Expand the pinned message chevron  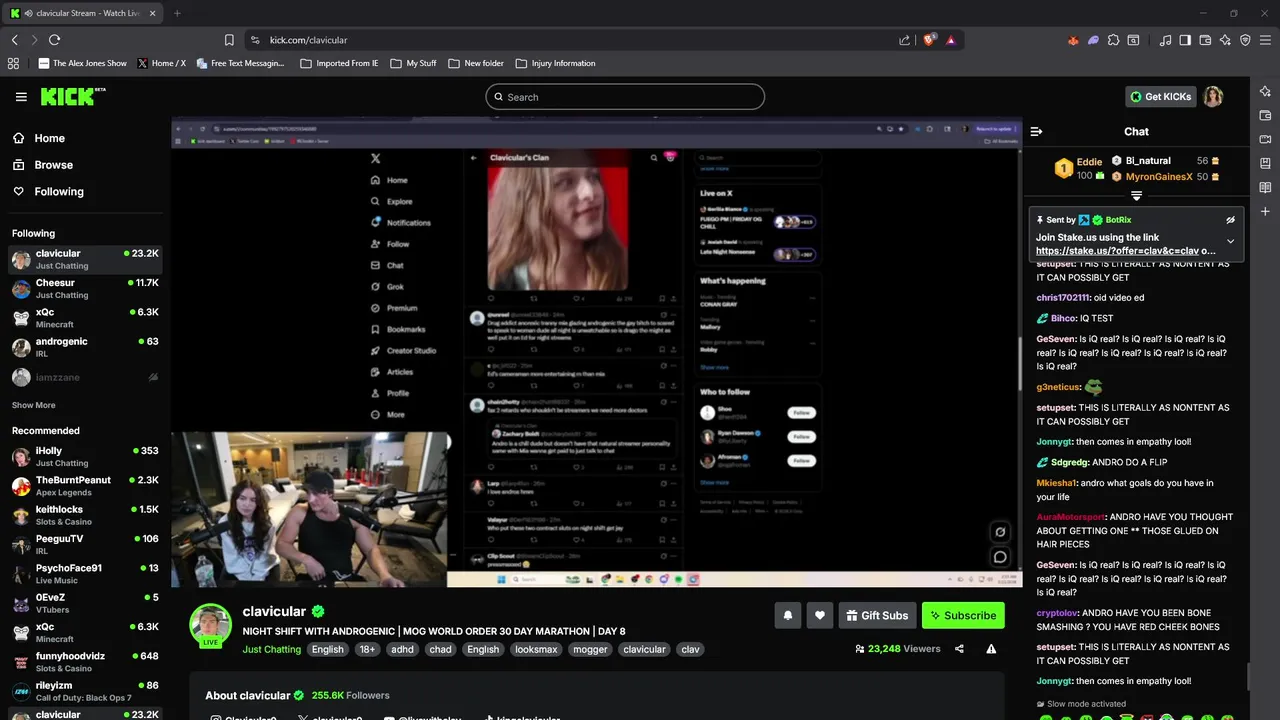(1231, 241)
